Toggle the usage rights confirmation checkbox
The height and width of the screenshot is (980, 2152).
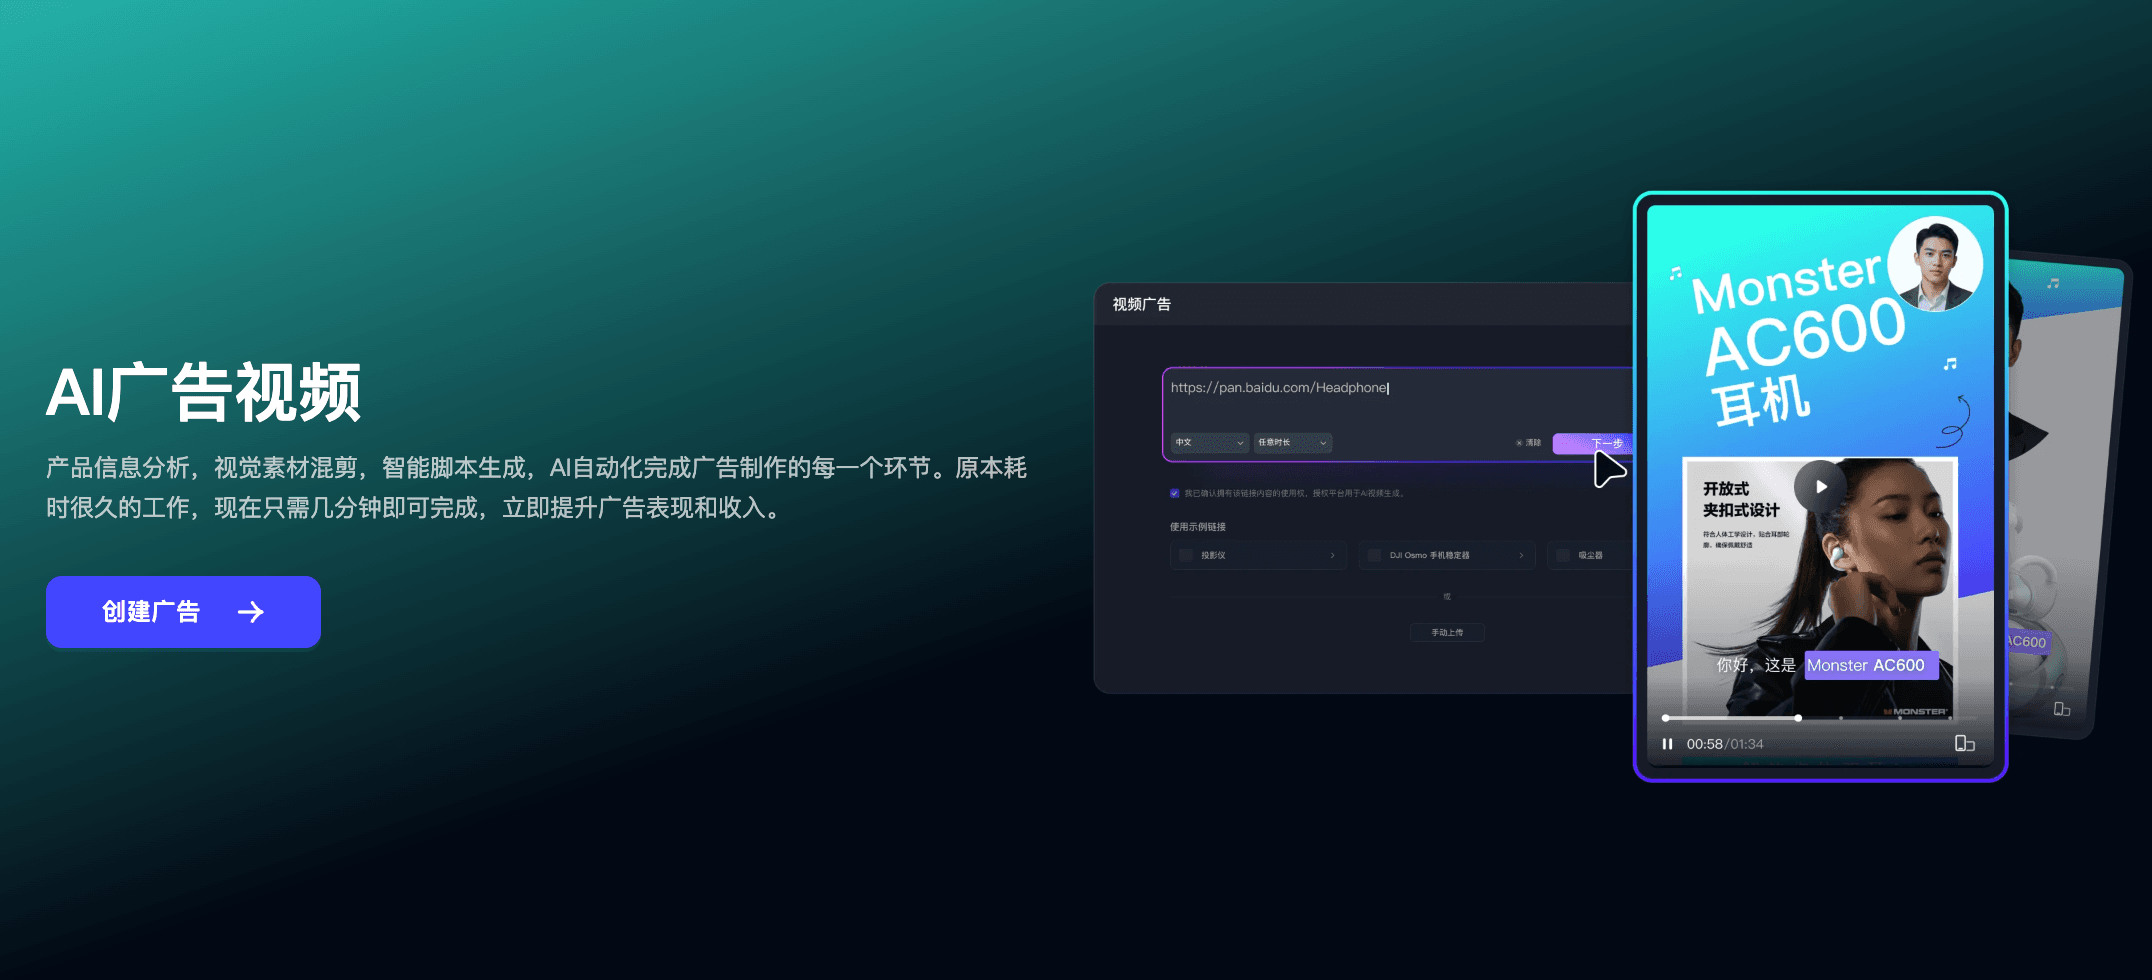tap(1174, 493)
